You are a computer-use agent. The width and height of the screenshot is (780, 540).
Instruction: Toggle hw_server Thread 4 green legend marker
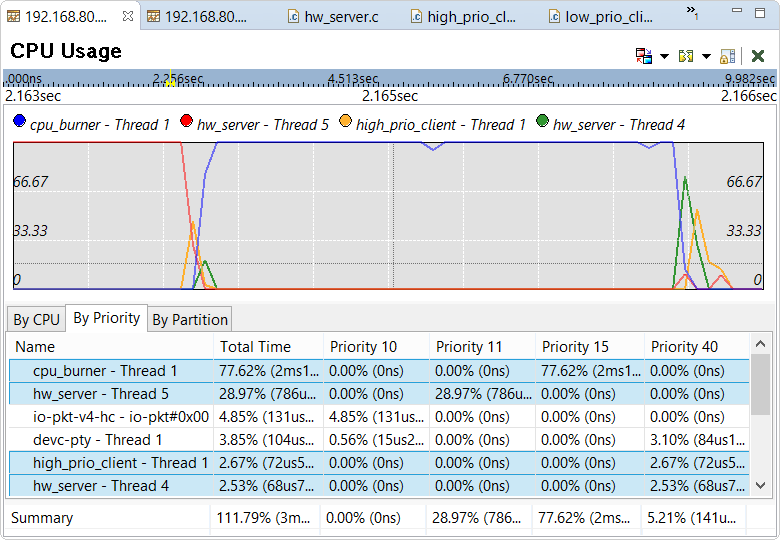tap(542, 122)
